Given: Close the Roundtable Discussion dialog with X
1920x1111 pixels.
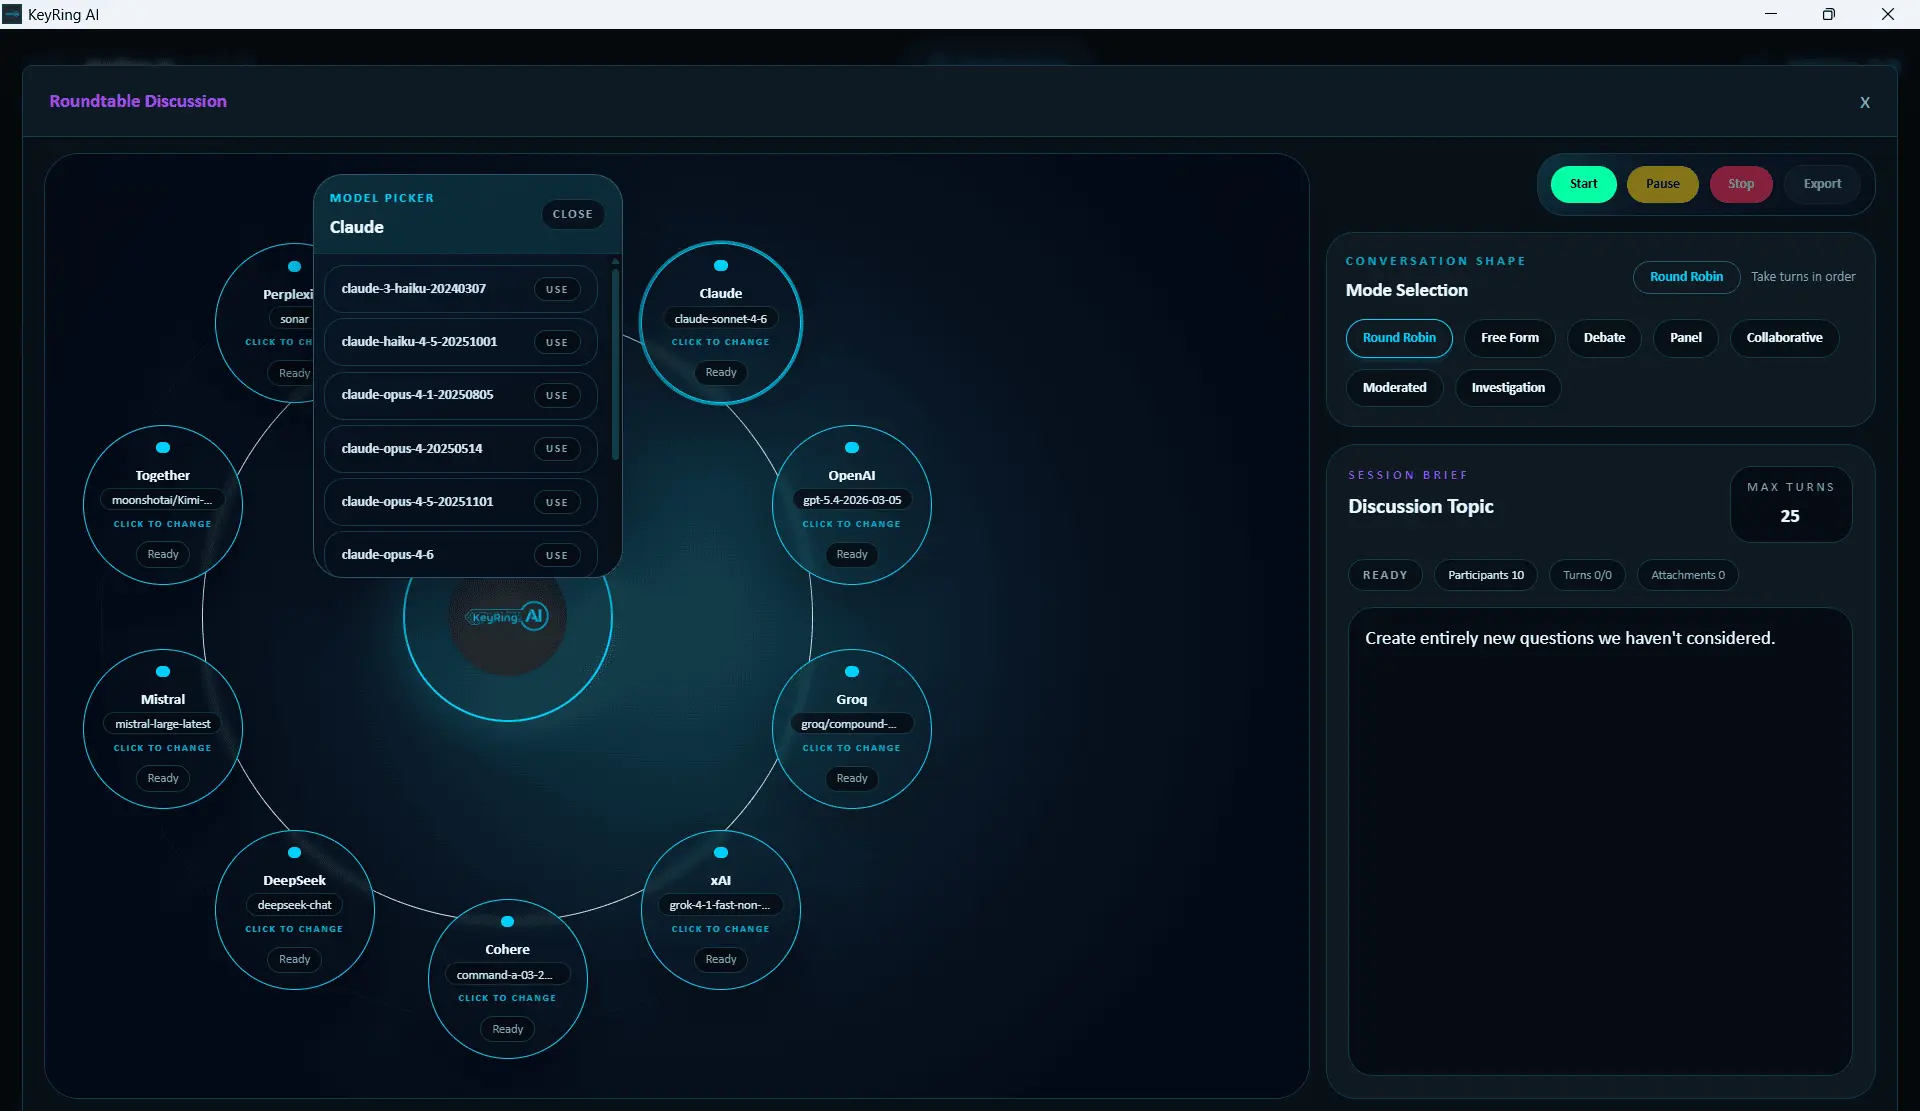Looking at the screenshot, I should [1865, 102].
